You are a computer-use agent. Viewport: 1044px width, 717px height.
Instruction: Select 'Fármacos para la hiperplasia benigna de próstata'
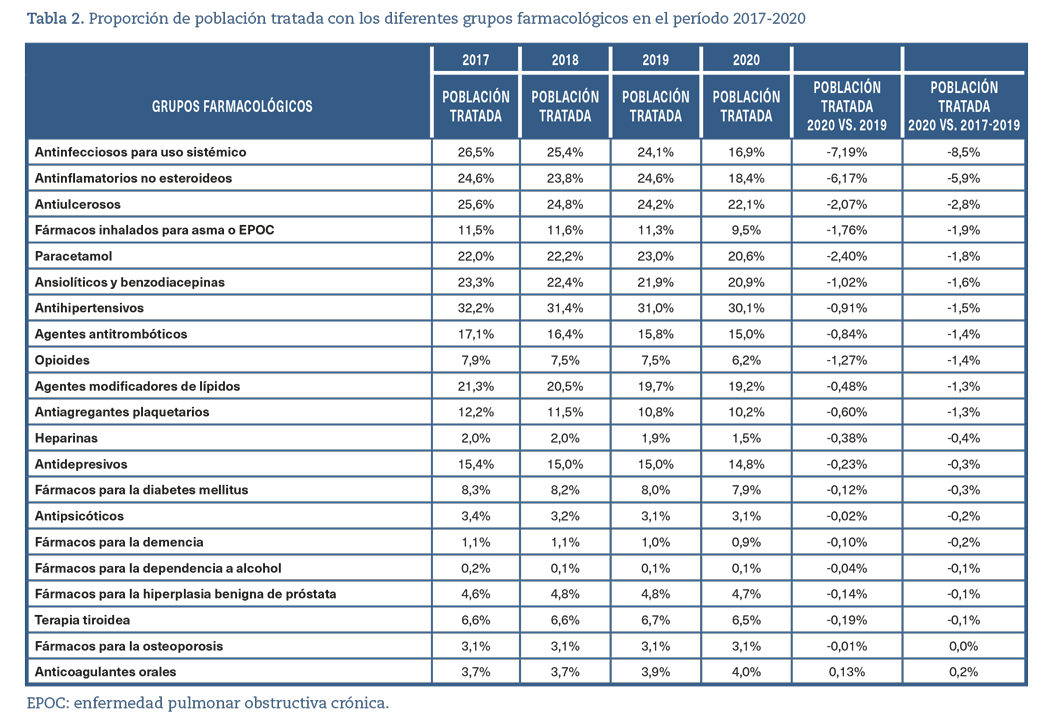point(185,594)
